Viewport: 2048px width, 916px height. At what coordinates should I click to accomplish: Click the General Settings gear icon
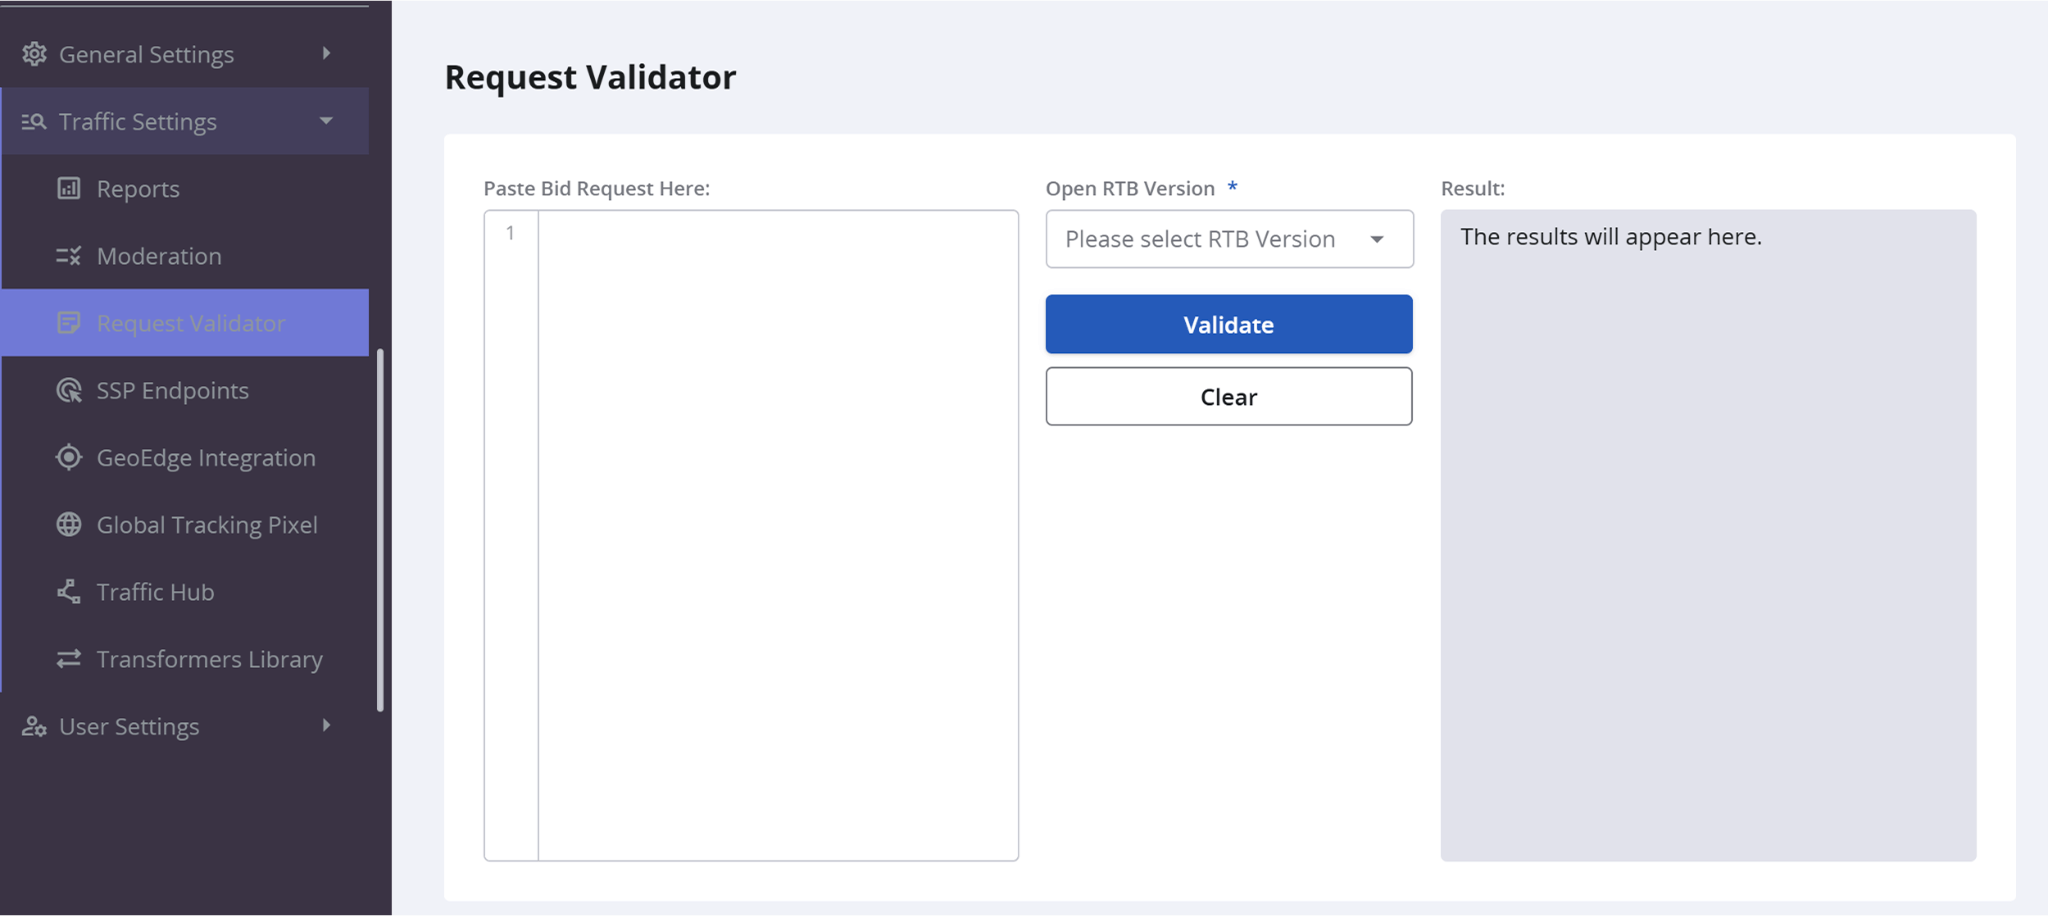pyautogui.click(x=33, y=54)
